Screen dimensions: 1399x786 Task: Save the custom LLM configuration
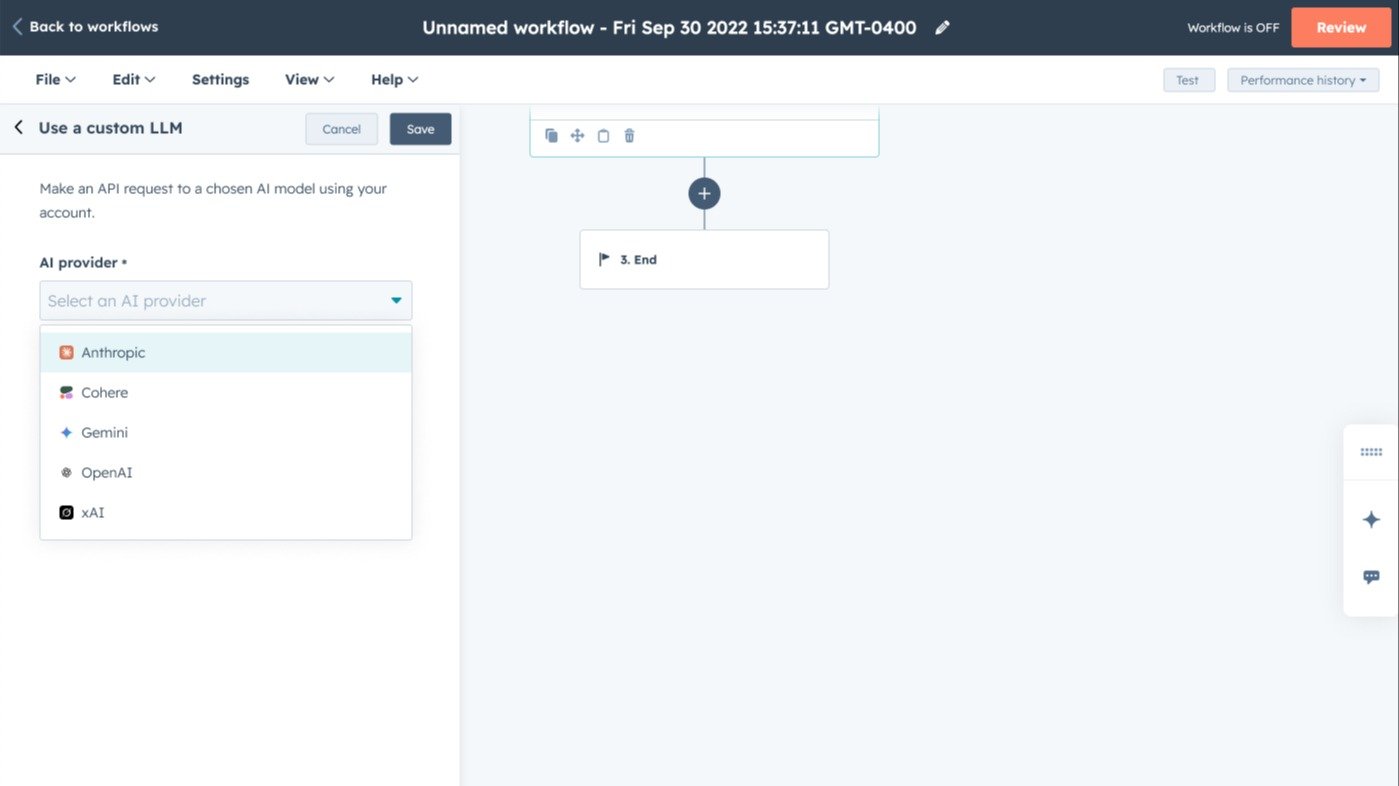[420, 128]
